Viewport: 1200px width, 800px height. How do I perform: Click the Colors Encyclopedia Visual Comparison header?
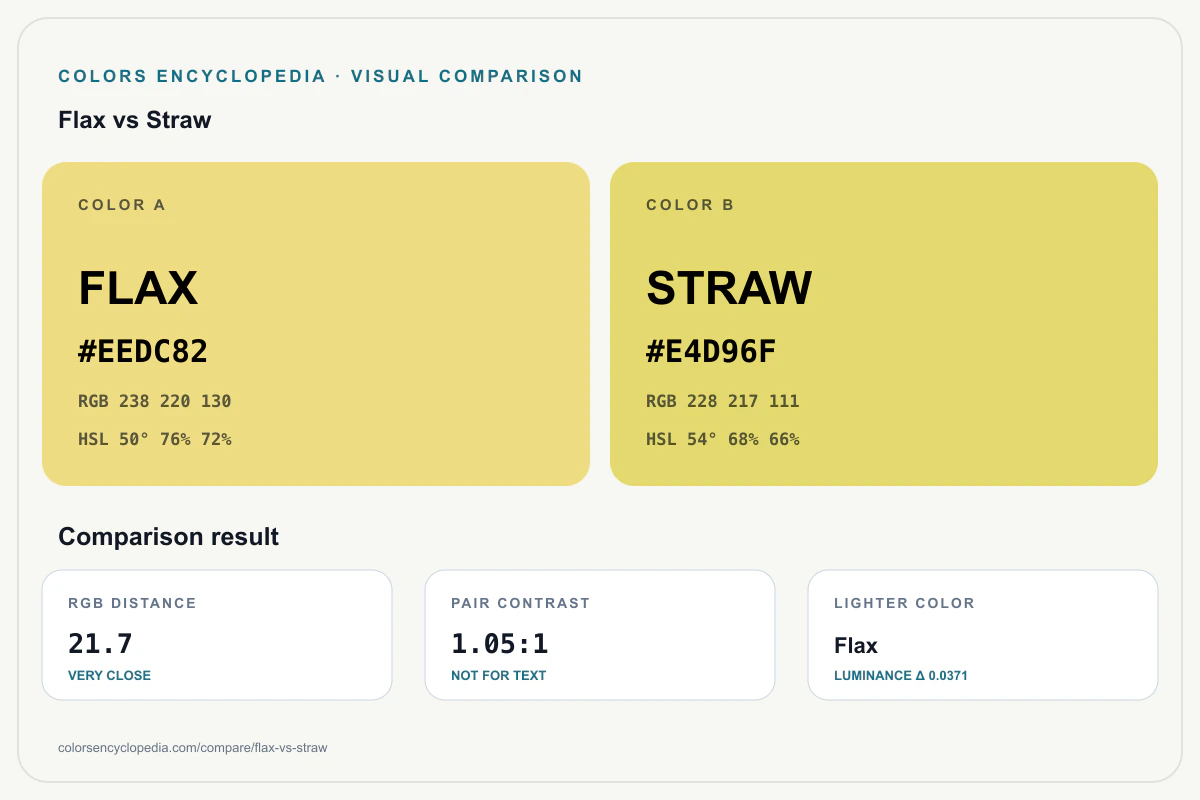(x=321, y=76)
